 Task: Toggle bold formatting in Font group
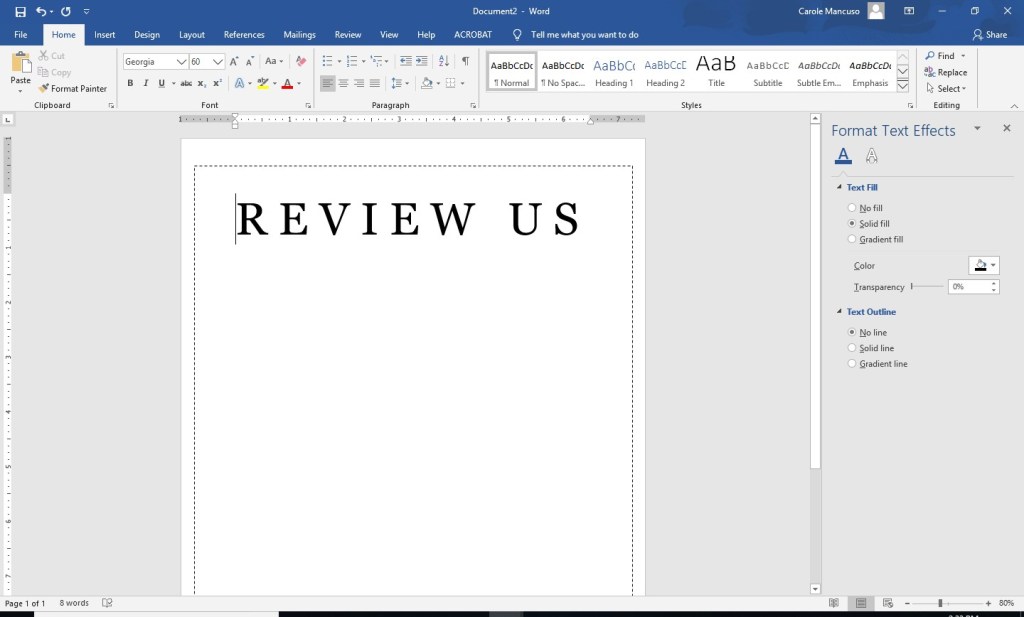pos(130,83)
